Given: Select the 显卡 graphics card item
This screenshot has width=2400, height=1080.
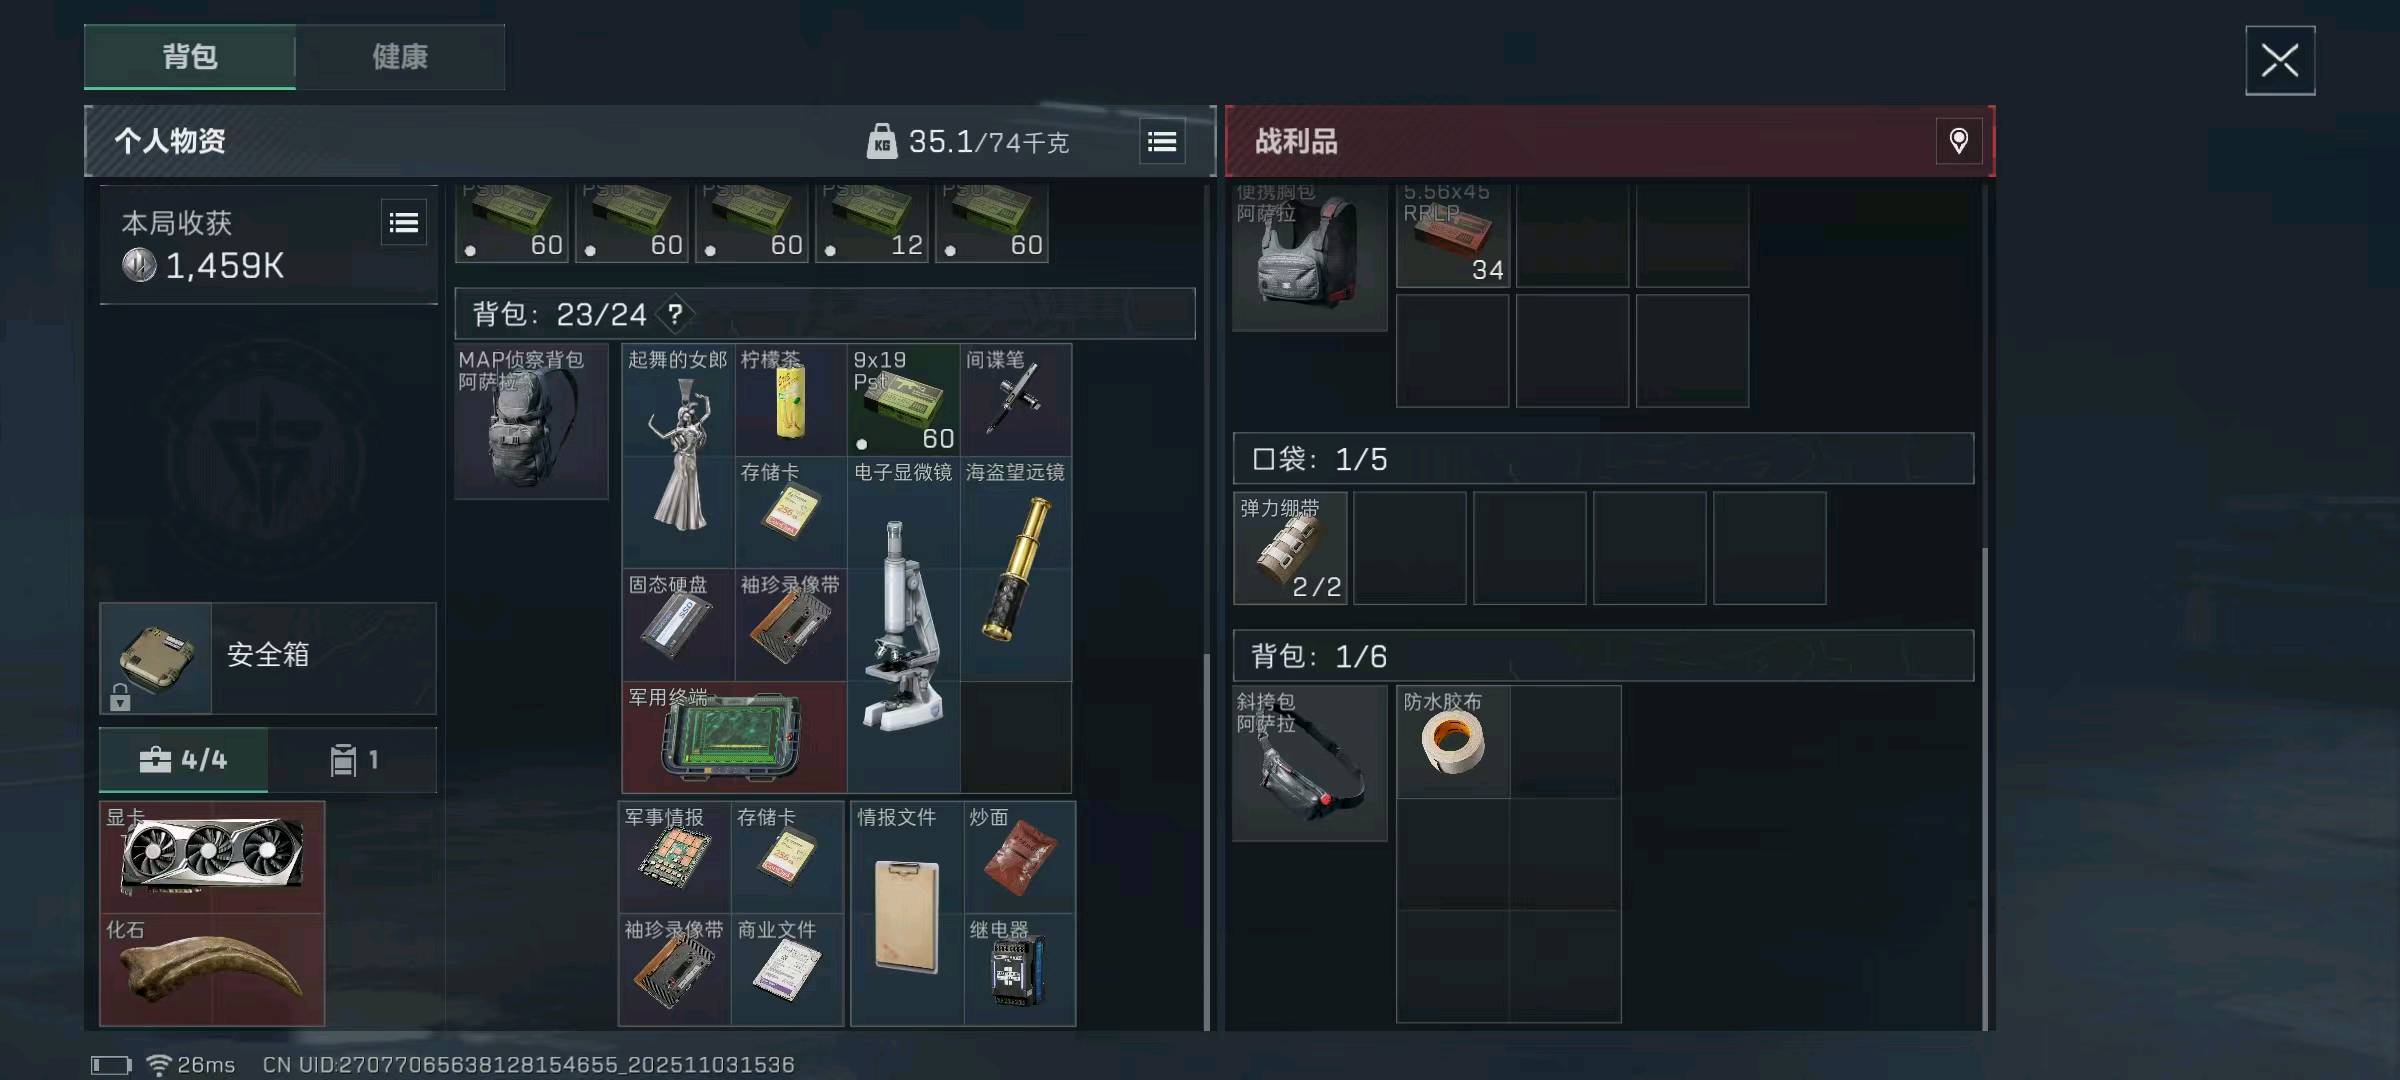Looking at the screenshot, I should point(212,857).
